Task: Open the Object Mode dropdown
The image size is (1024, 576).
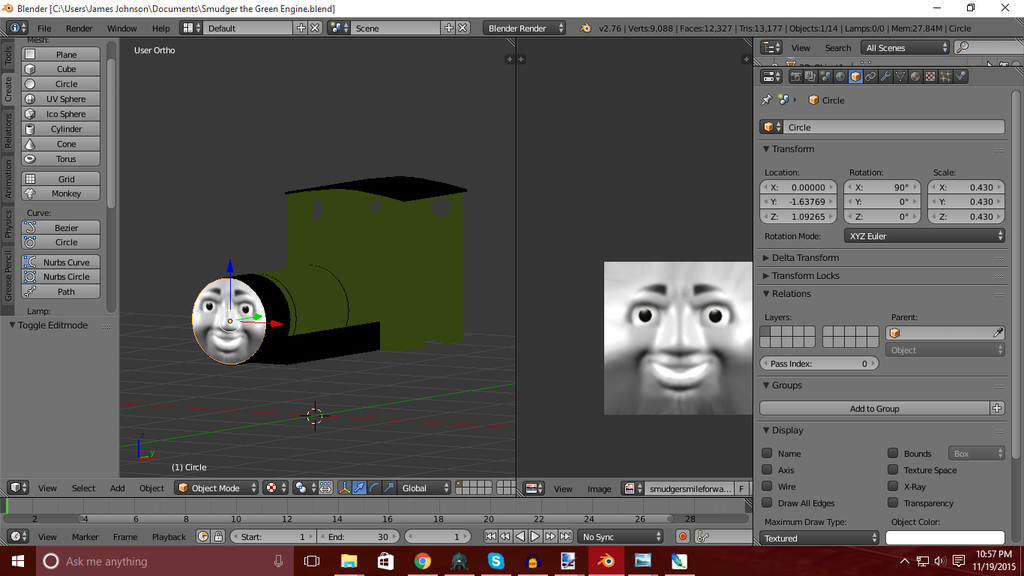Action: coord(216,488)
